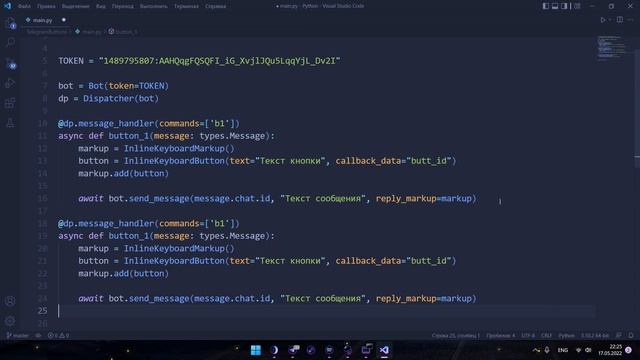The width and height of the screenshot is (640, 360).
Task: Open Visual Studio Code taskbar icon
Action: 384,350
